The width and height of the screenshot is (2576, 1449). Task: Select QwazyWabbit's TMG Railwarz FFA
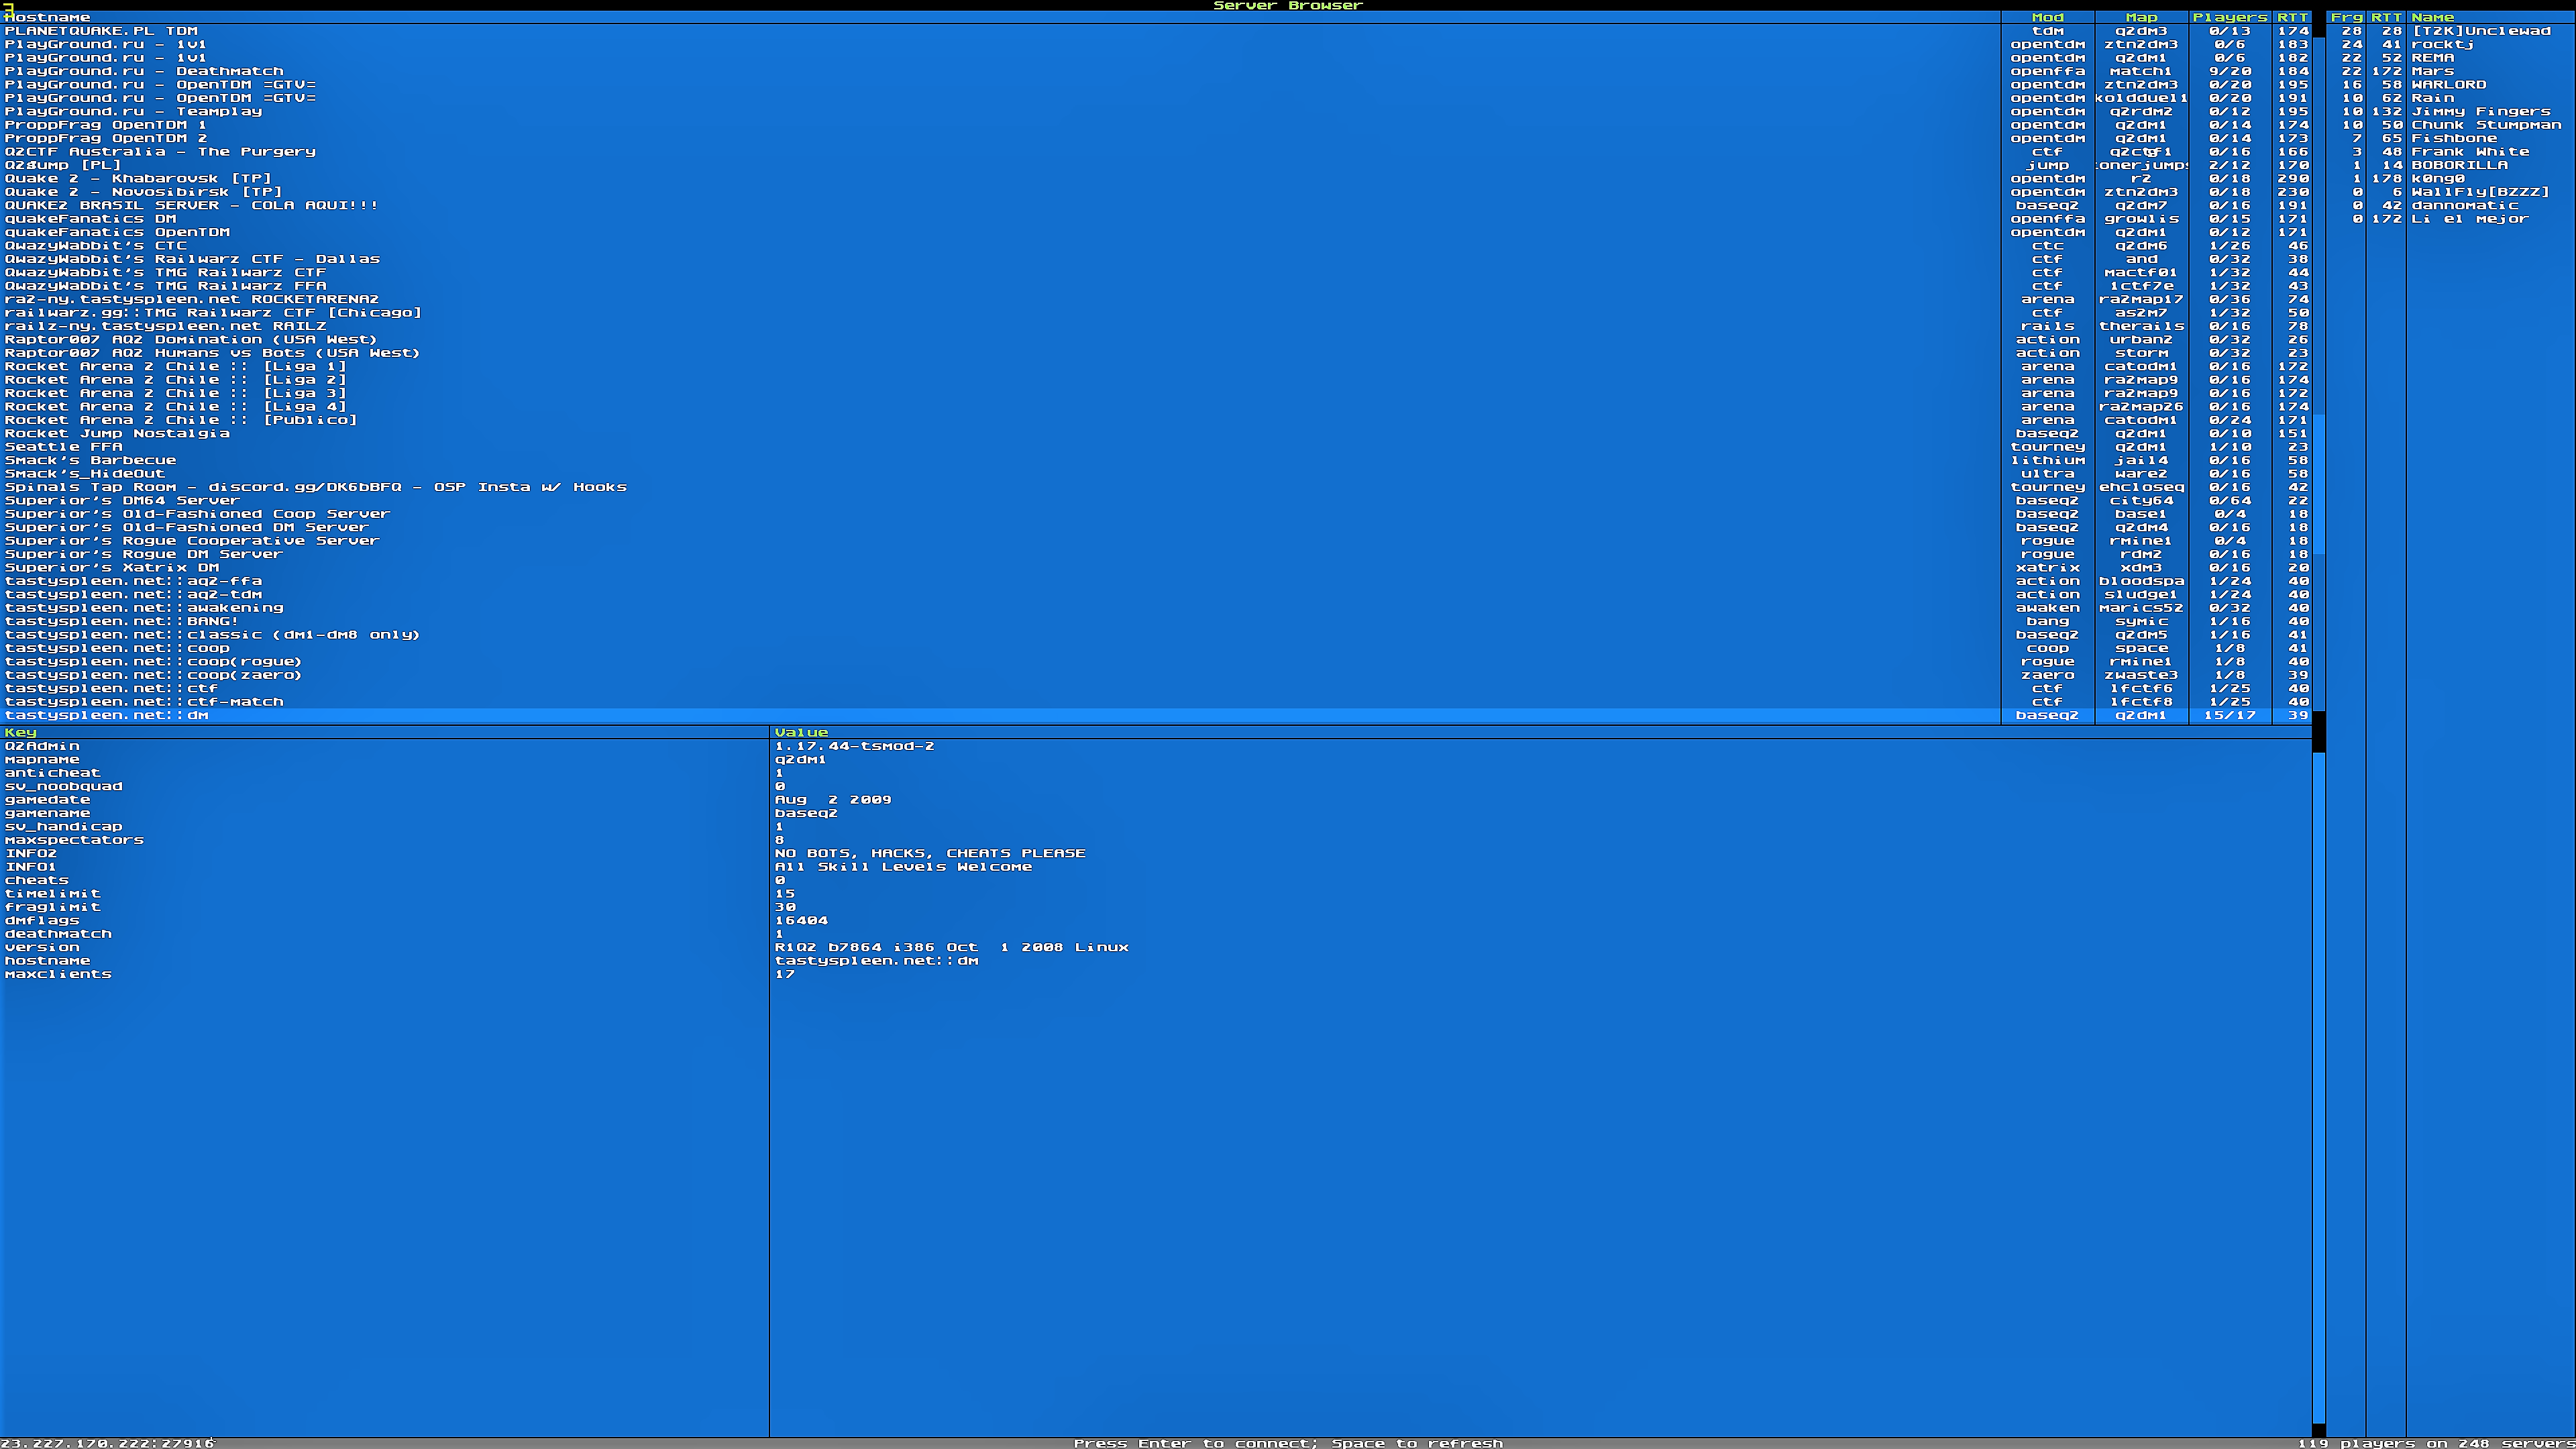1156,286
